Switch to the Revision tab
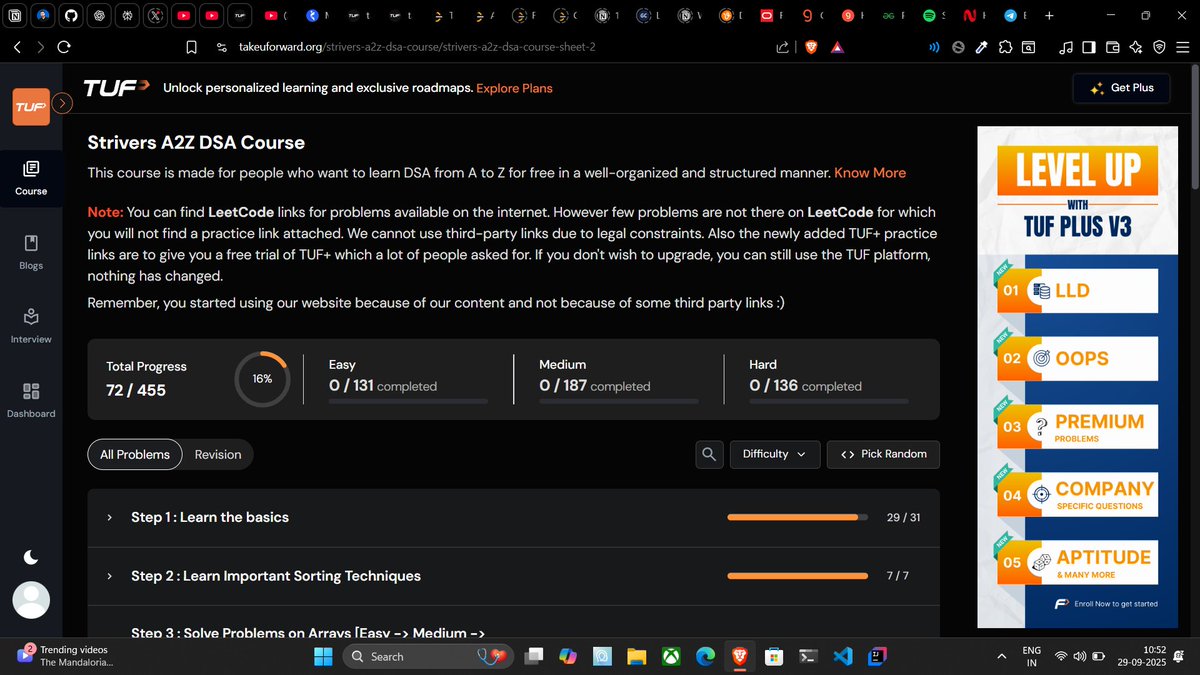This screenshot has height=675, width=1200. 218,454
